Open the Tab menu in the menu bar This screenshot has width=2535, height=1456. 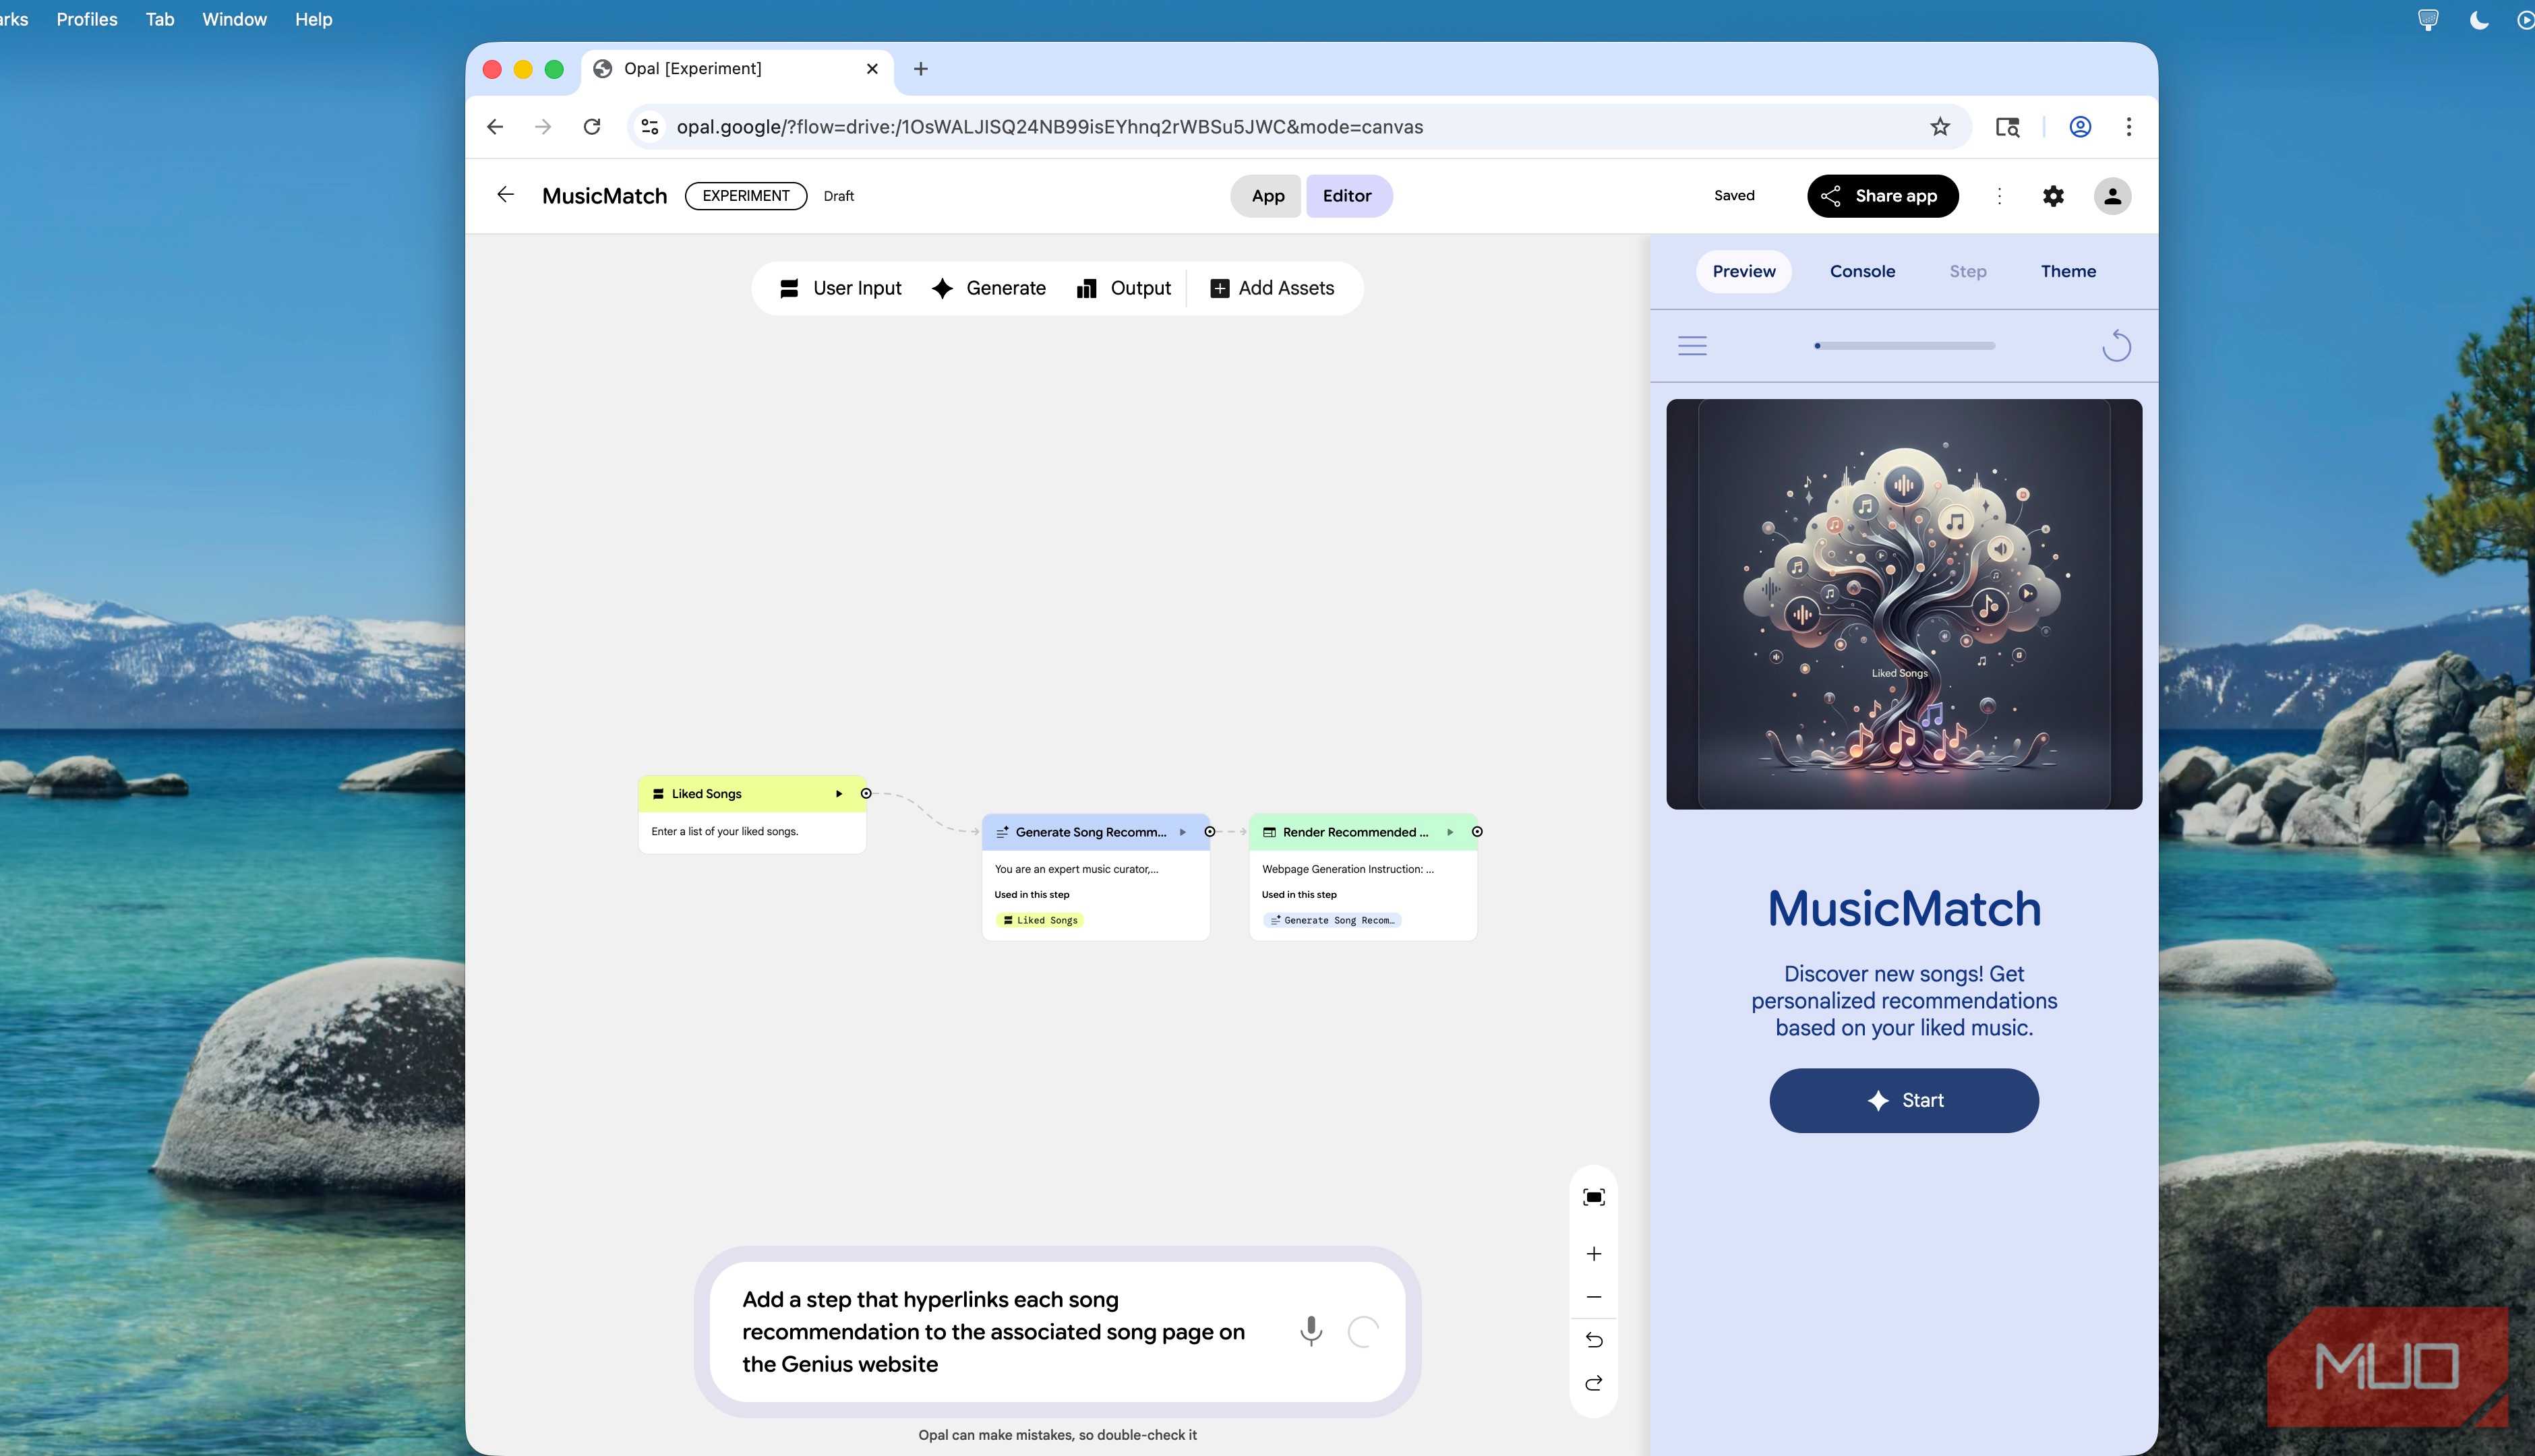[x=160, y=20]
